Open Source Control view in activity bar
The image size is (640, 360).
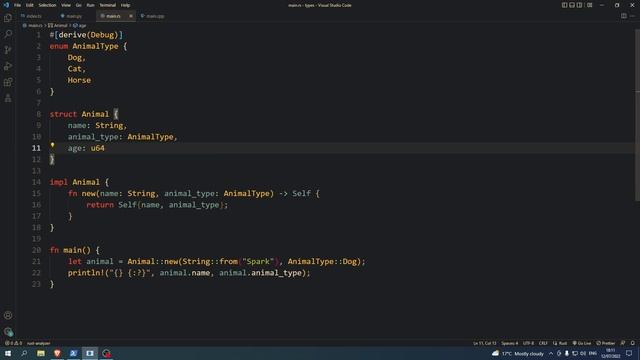[x=8, y=50]
